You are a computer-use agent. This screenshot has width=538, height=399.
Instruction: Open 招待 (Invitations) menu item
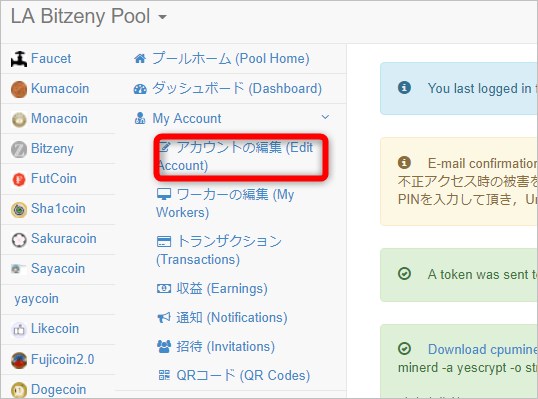click(225, 347)
